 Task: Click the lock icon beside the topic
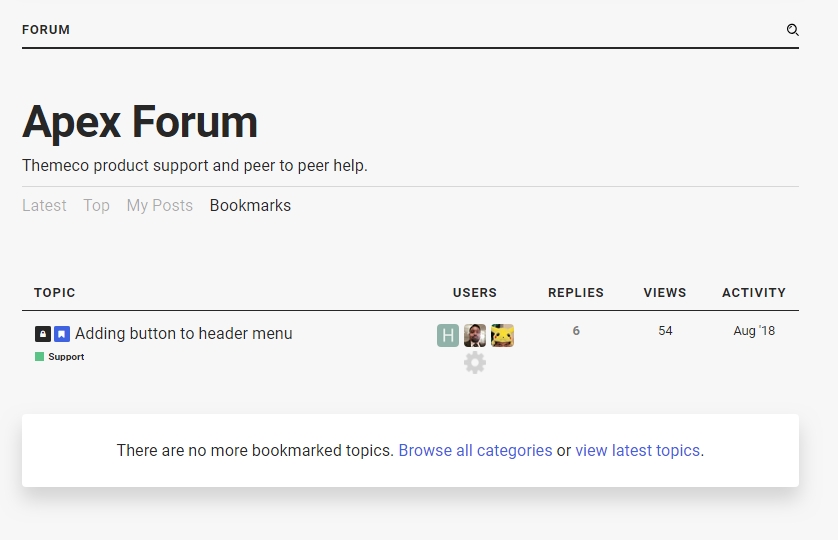click(x=43, y=334)
